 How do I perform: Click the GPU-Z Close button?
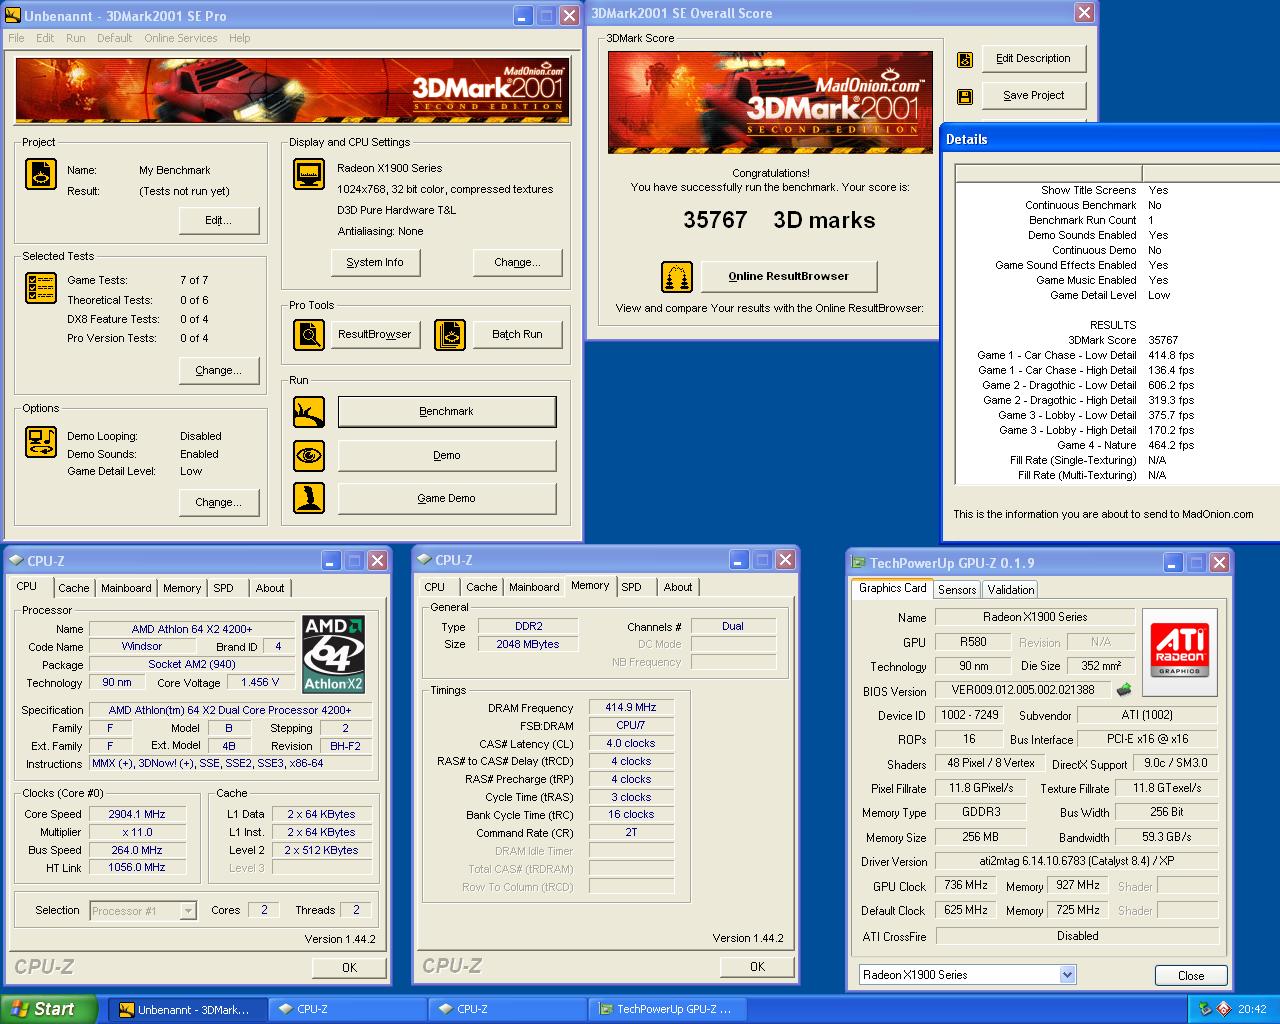coord(1191,976)
